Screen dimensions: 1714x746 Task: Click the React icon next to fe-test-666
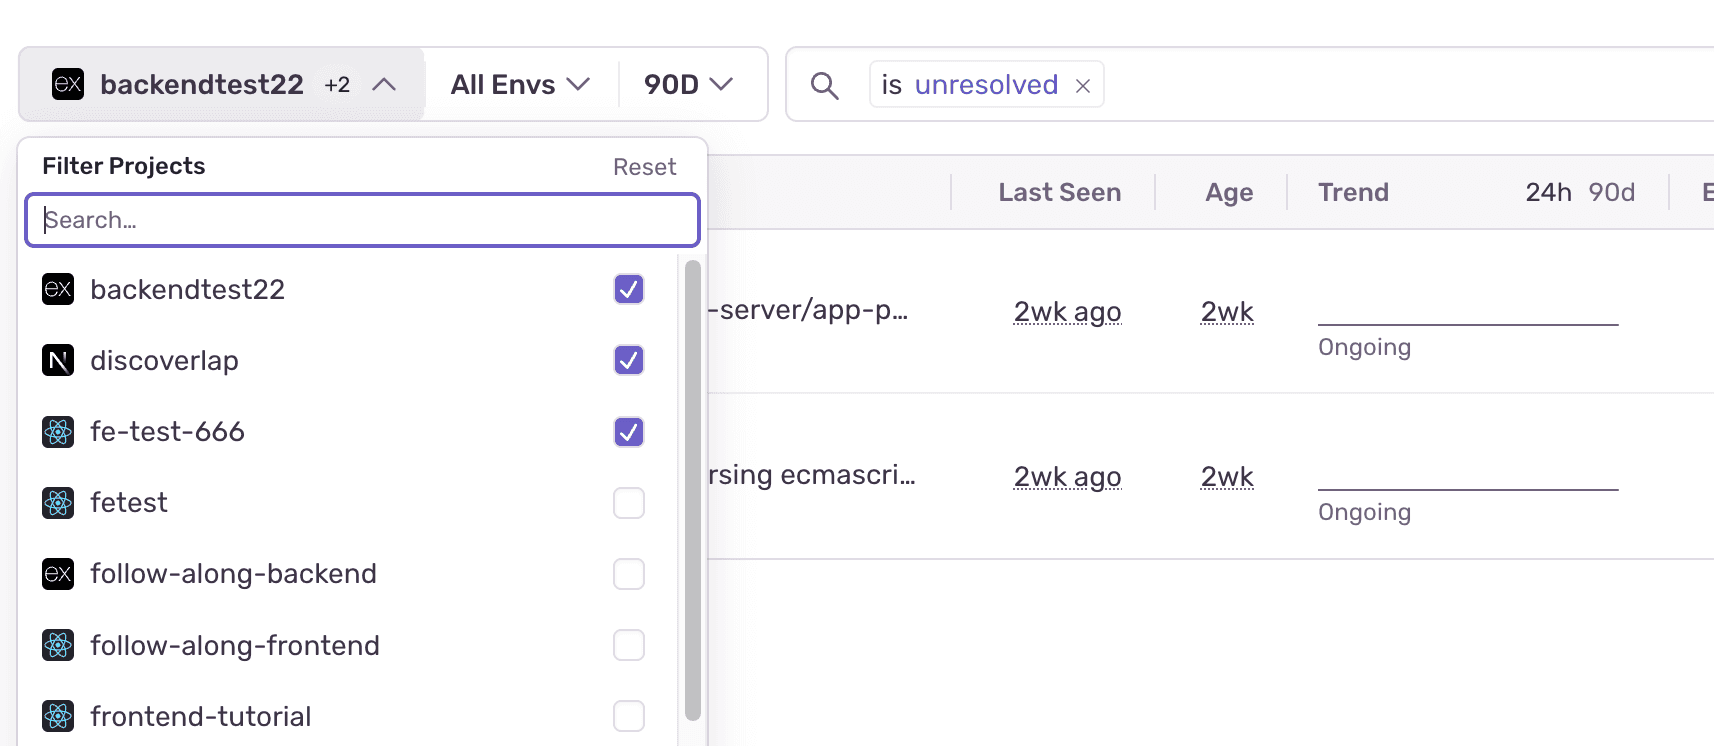(x=59, y=431)
